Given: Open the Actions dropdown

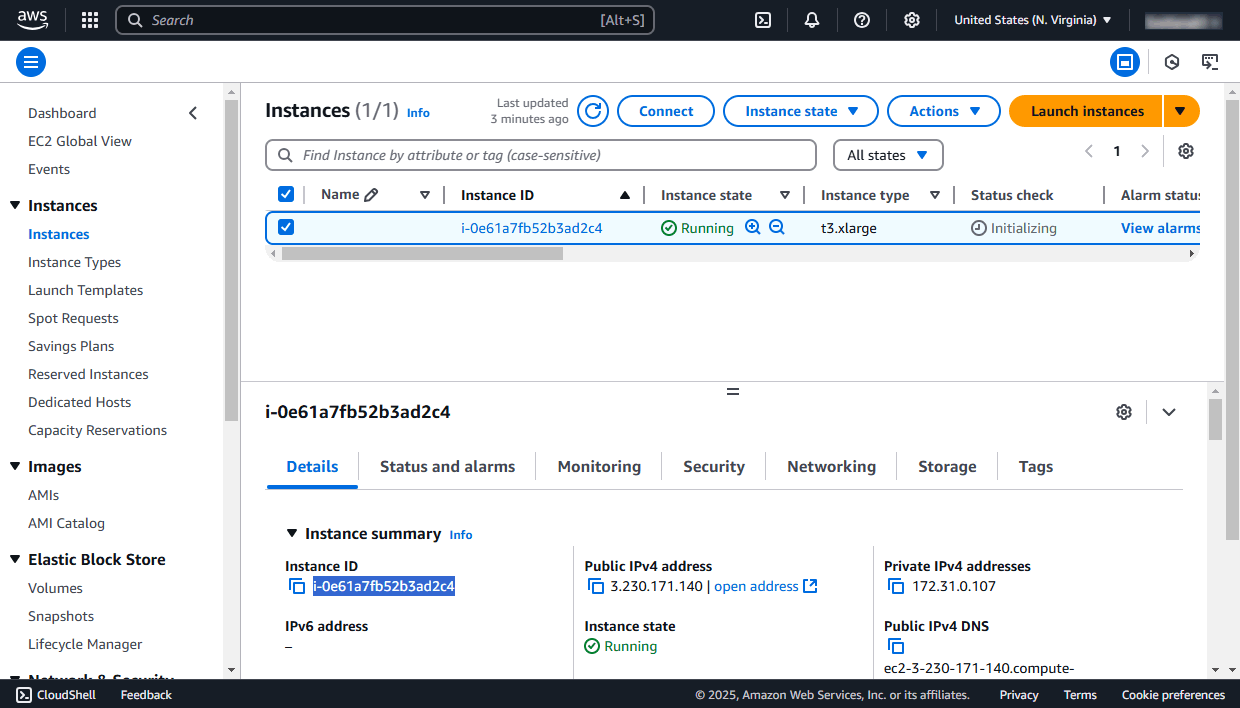Looking at the screenshot, I should point(943,111).
